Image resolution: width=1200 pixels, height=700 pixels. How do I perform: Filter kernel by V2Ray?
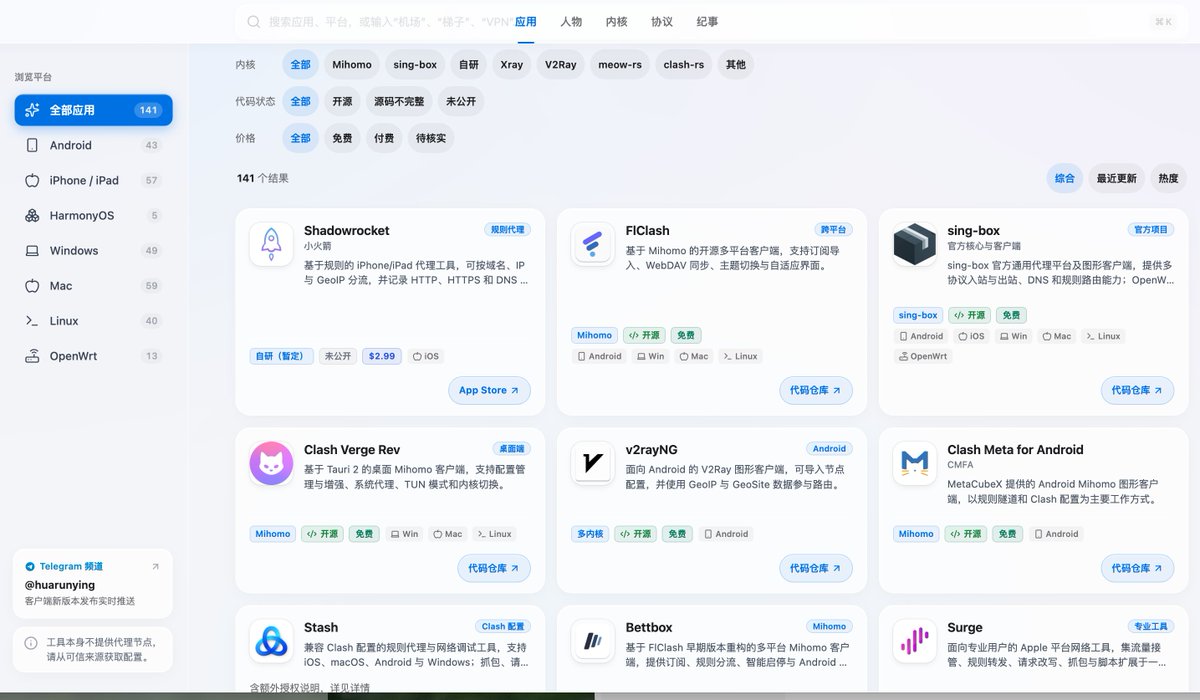560,64
